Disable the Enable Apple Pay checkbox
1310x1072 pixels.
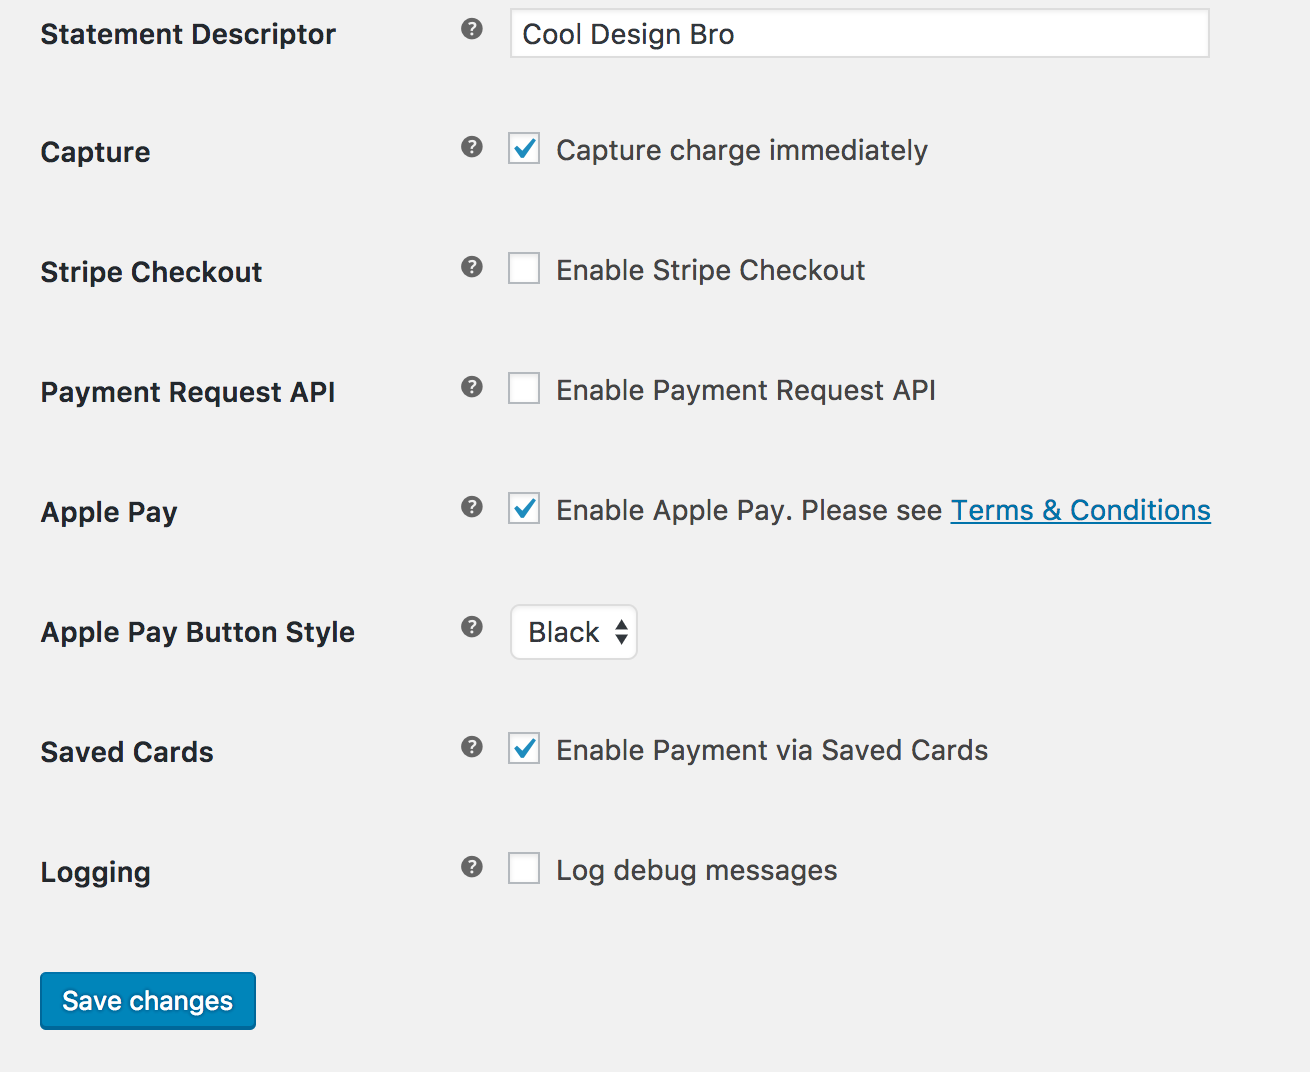point(524,509)
